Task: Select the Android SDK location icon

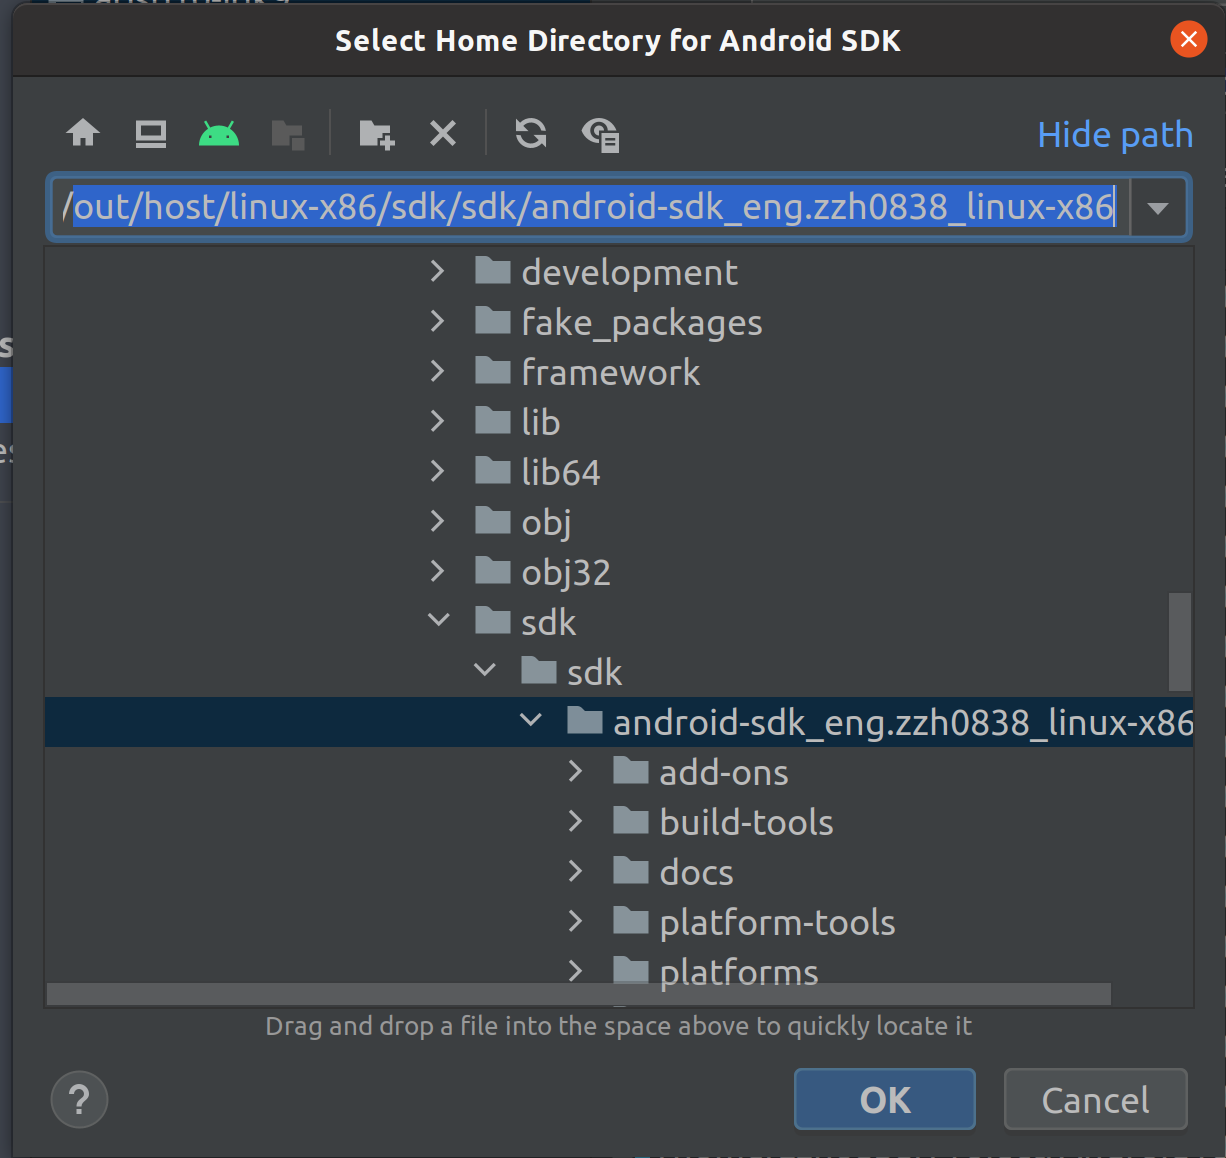Action: point(219,133)
